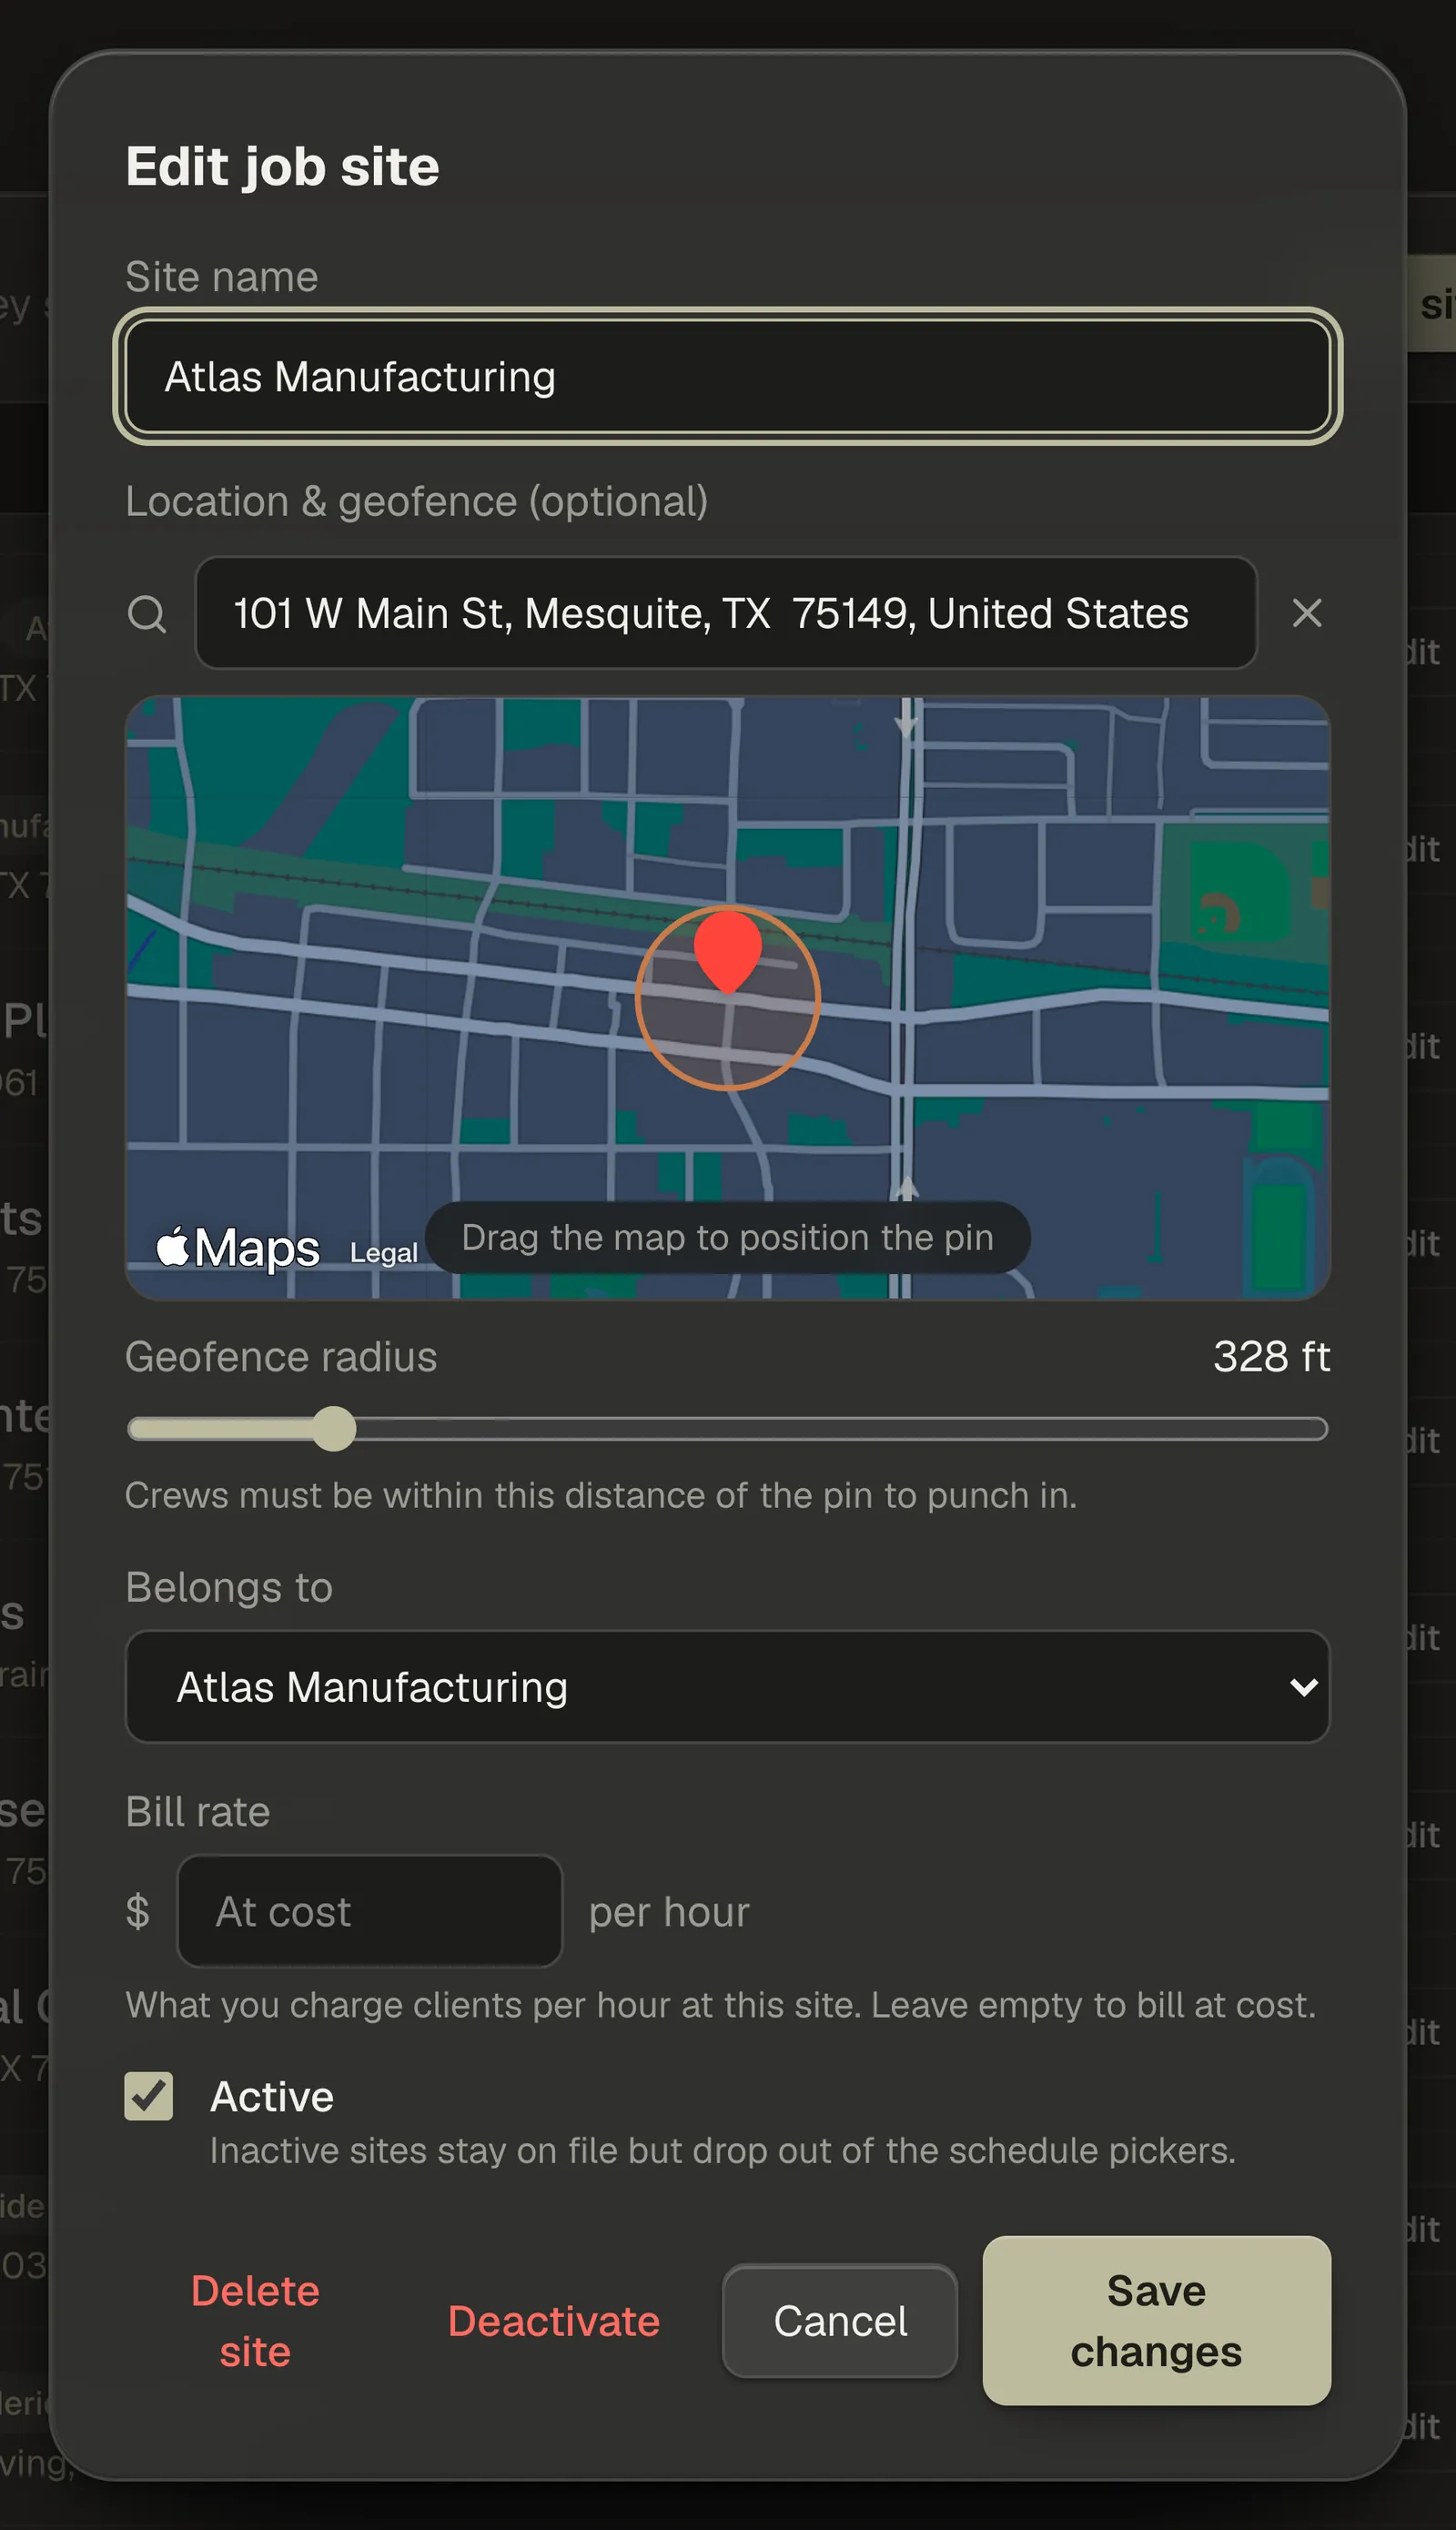Click the 'Drag the map to position the pin' hint
Screen dimensions: 1456x2530
[x=728, y=1237]
